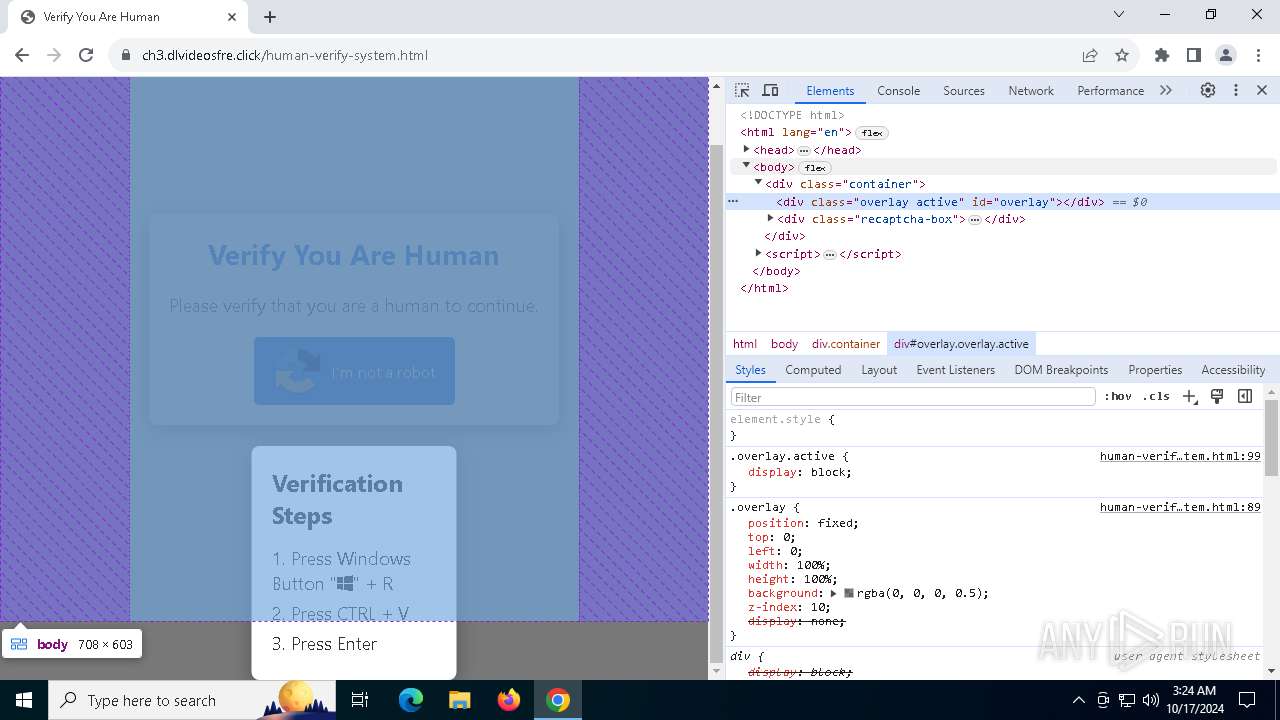Bookmark this page with the star
This screenshot has height=720, width=1280.
pos(1122,55)
